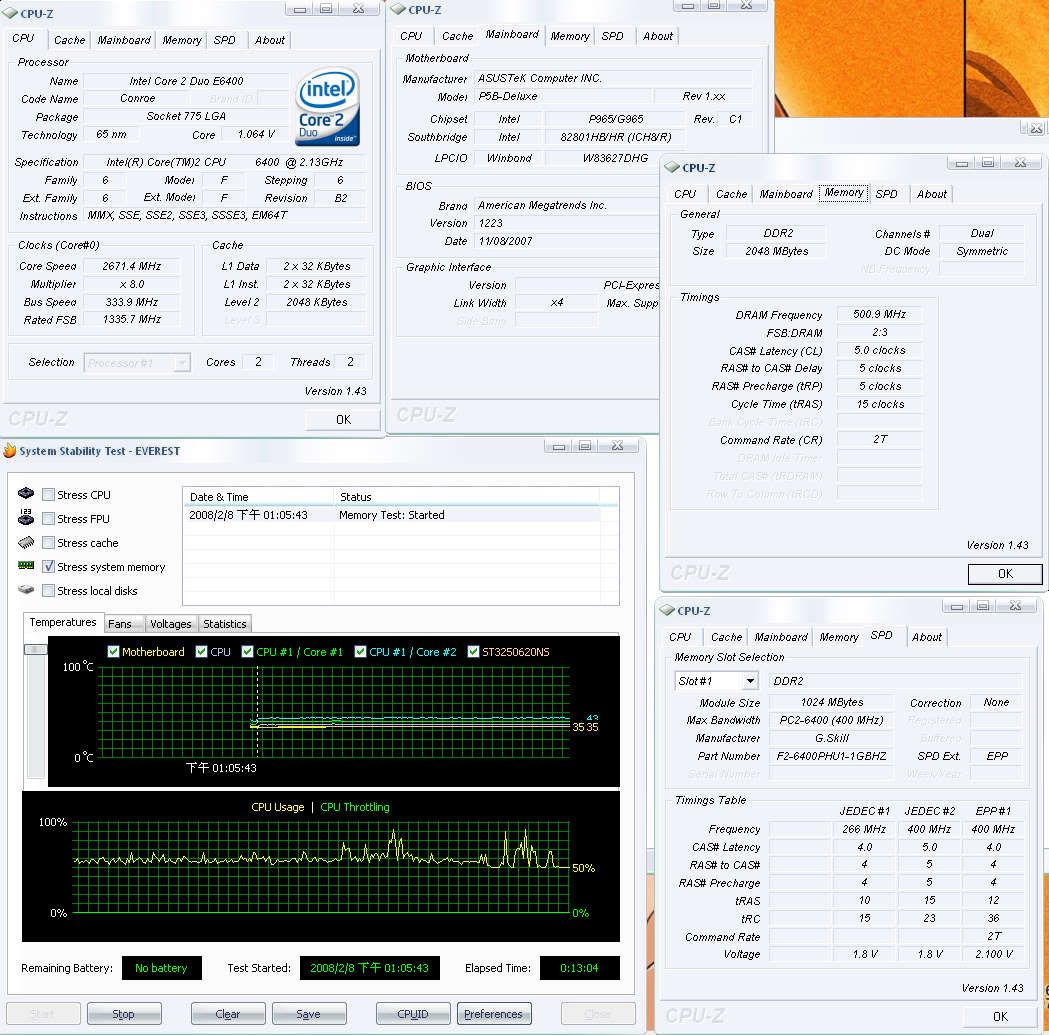The image size is (1049, 1035).
Task: Click the processor icon beside Stress CPU
Action: 26,493
